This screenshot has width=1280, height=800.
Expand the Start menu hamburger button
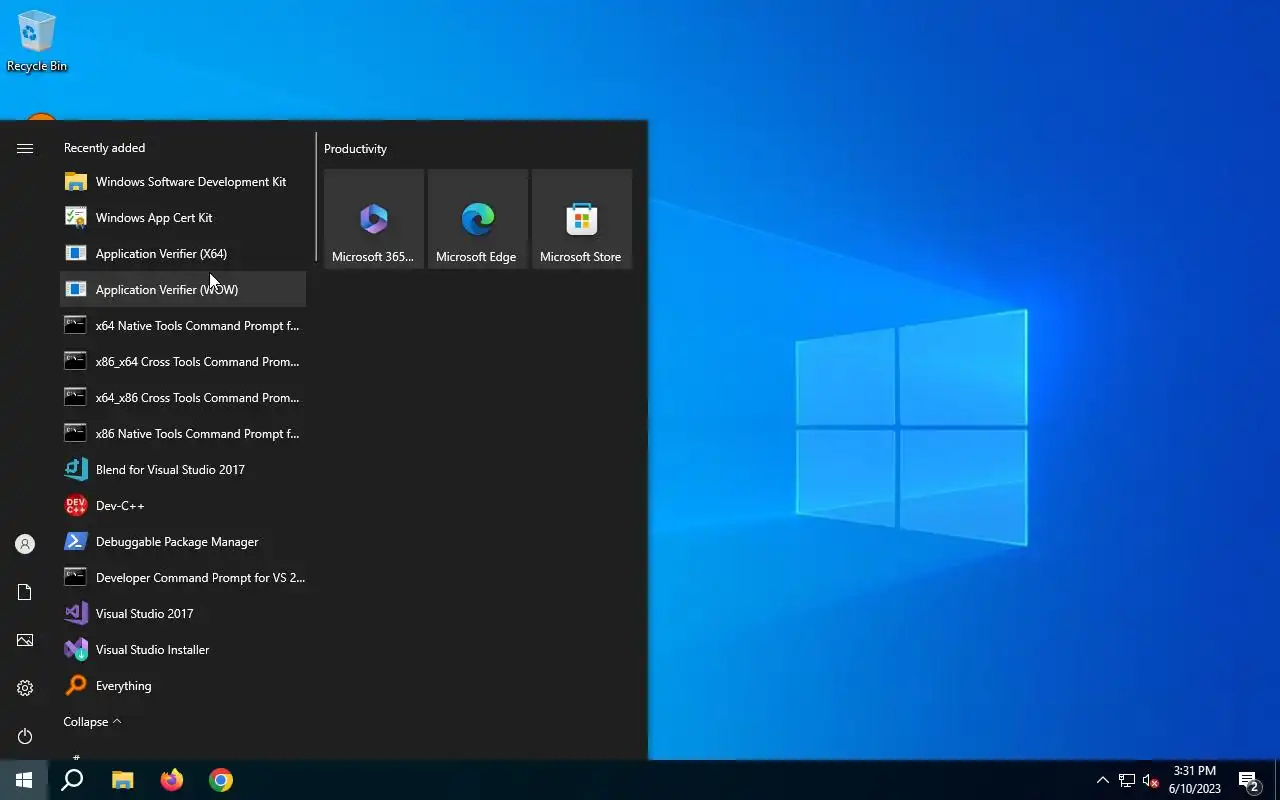pyautogui.click(x=25, y=148)
